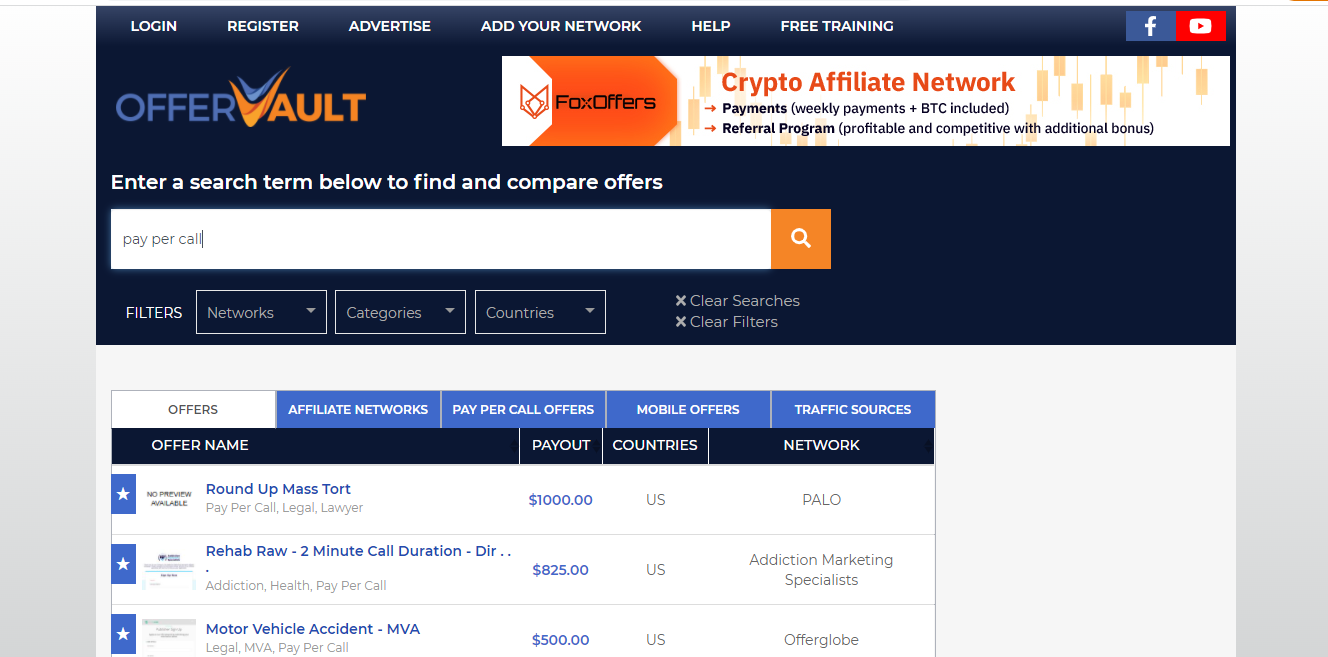Click the Clear Filters link
Screen dimensions: 1328x657
tap(734, 322)
